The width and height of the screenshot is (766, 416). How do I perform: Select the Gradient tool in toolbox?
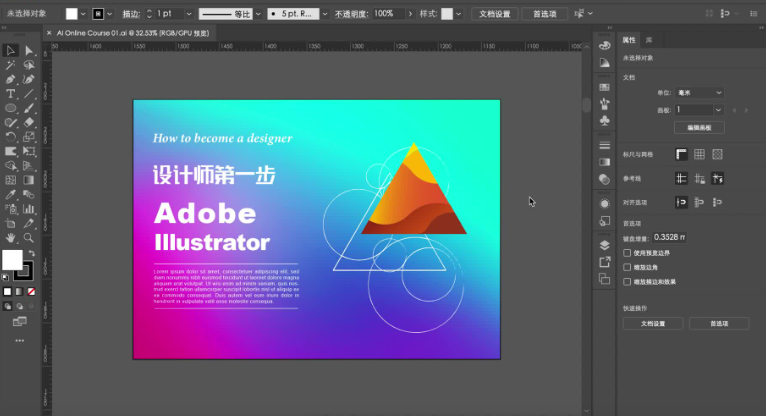click(29, 180)
